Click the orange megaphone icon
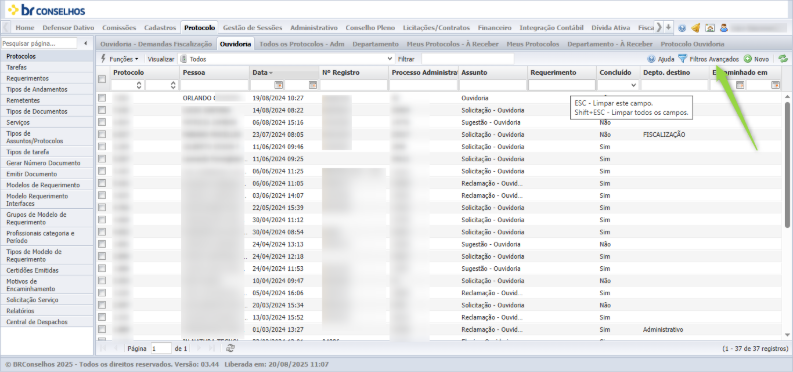Viewport: 793px width, 372px height. point(695,28)
